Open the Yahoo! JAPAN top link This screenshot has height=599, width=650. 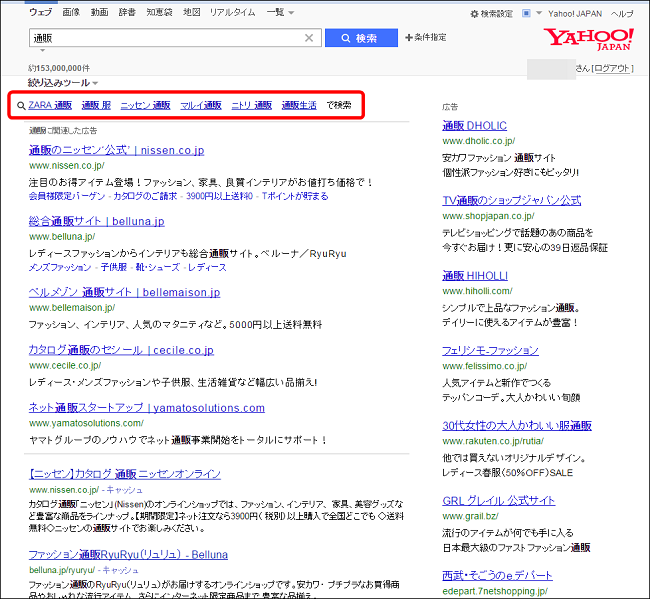coord(575,14)
